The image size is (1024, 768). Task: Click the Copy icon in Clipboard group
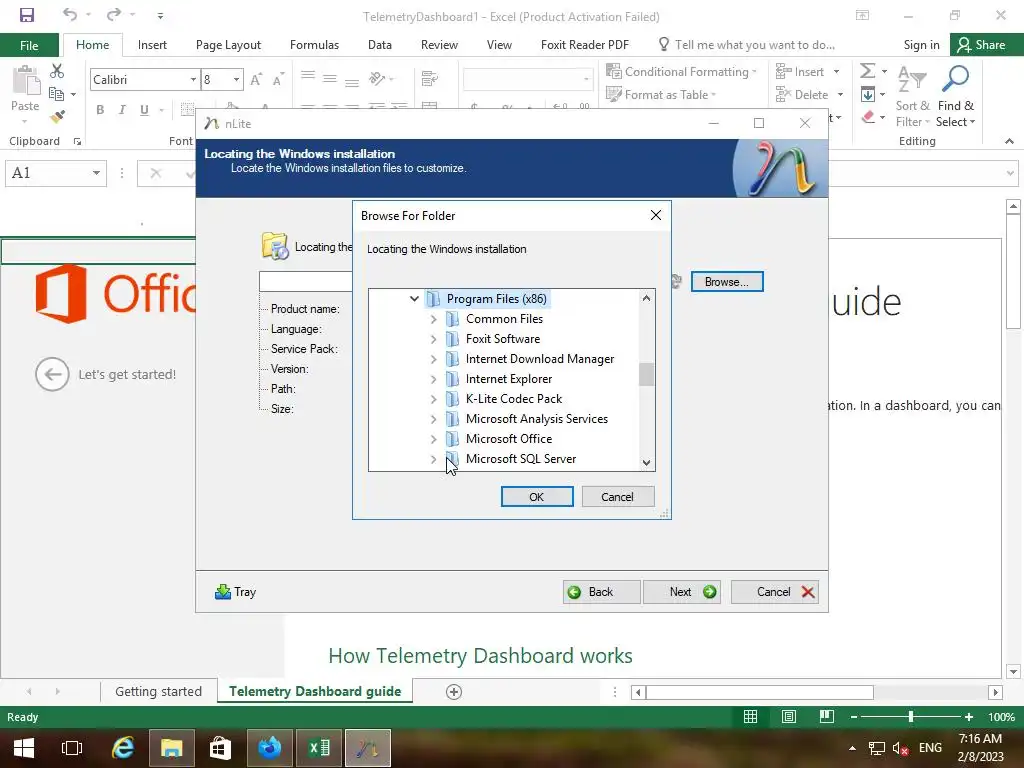[57, 94]
